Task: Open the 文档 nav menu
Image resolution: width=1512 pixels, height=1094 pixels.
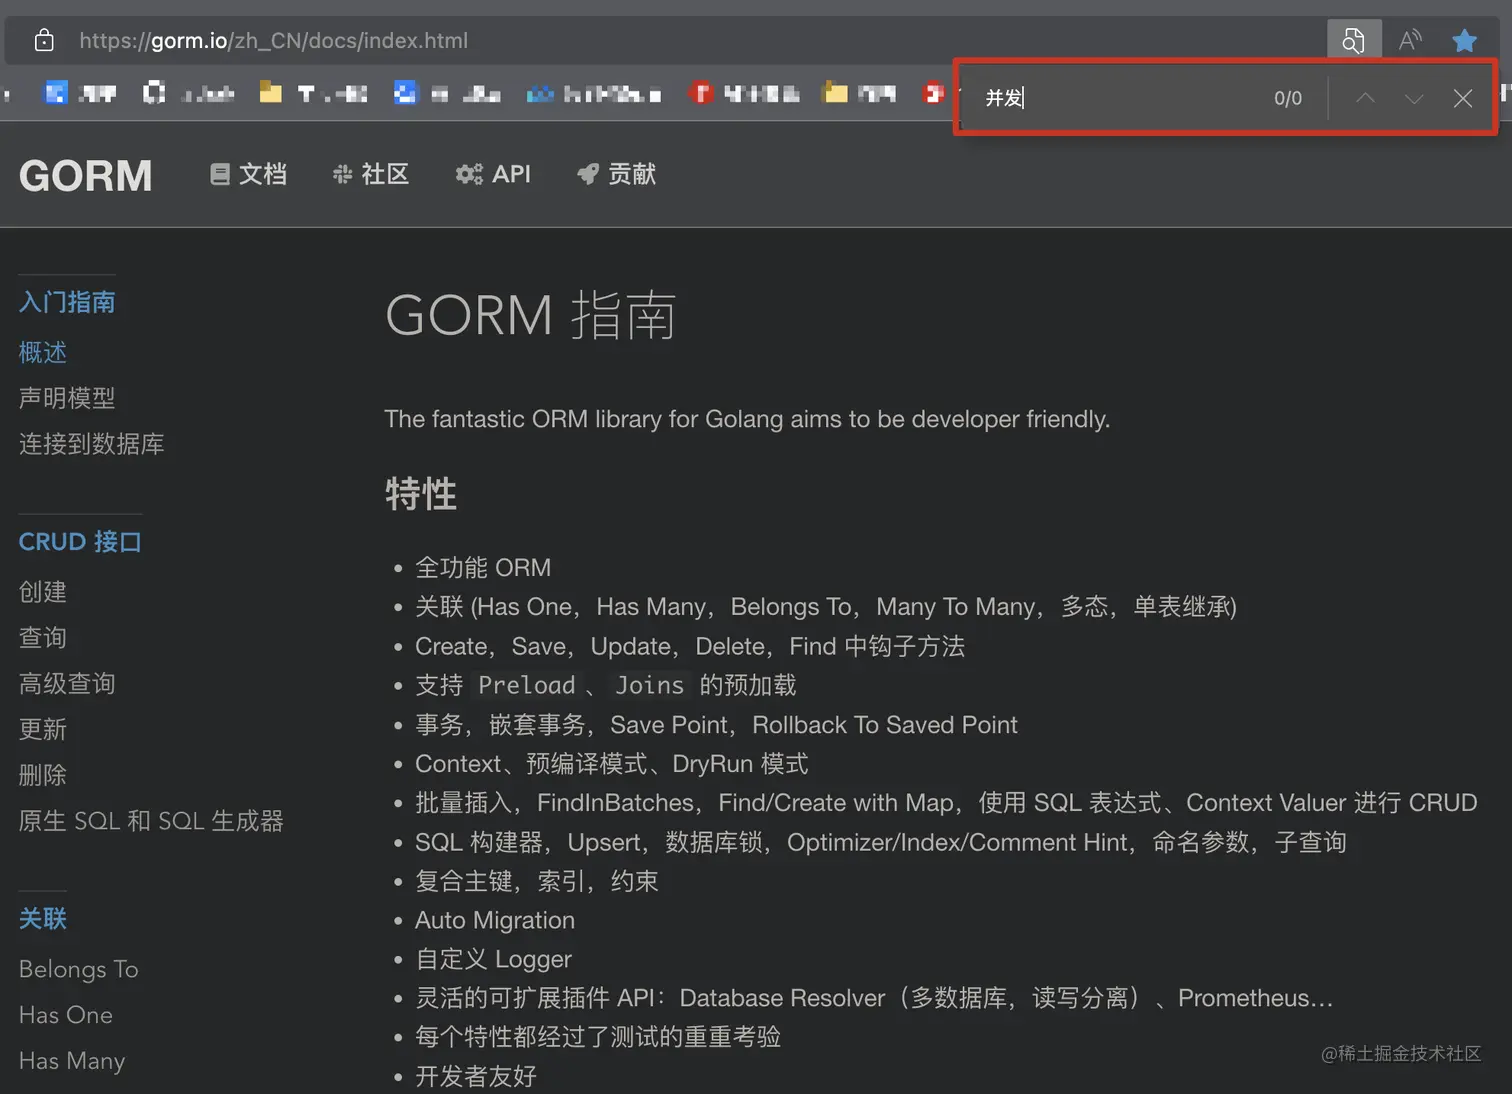Action: click(248, 174)
